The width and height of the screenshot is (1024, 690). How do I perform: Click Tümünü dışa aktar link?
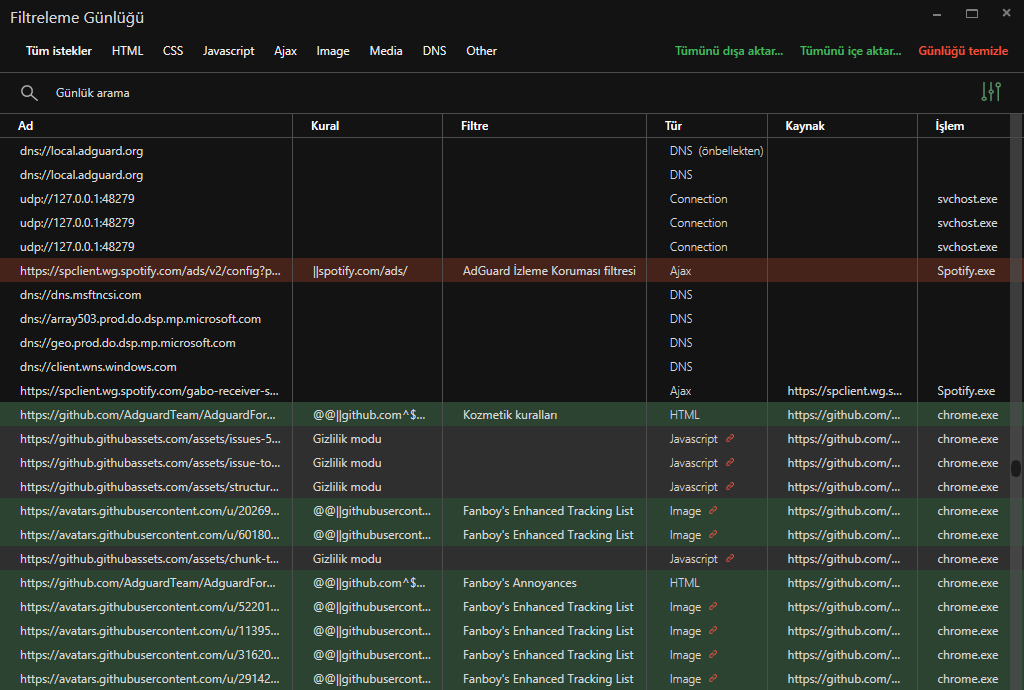pyautogui.click(x=728, y=50)
